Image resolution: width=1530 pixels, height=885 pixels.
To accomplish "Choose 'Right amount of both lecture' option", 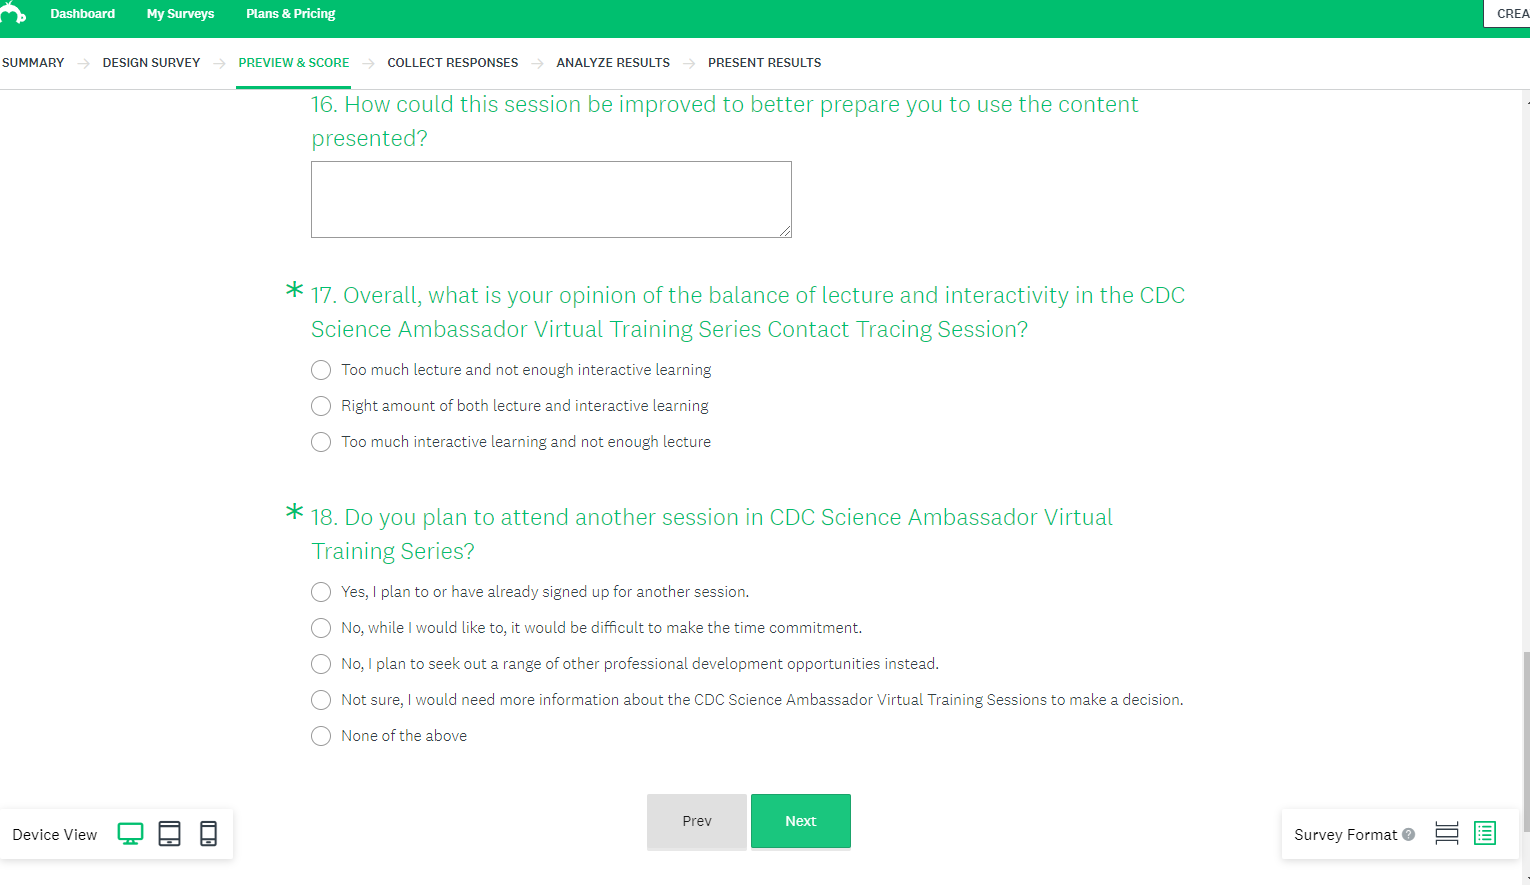I will 321,406.
